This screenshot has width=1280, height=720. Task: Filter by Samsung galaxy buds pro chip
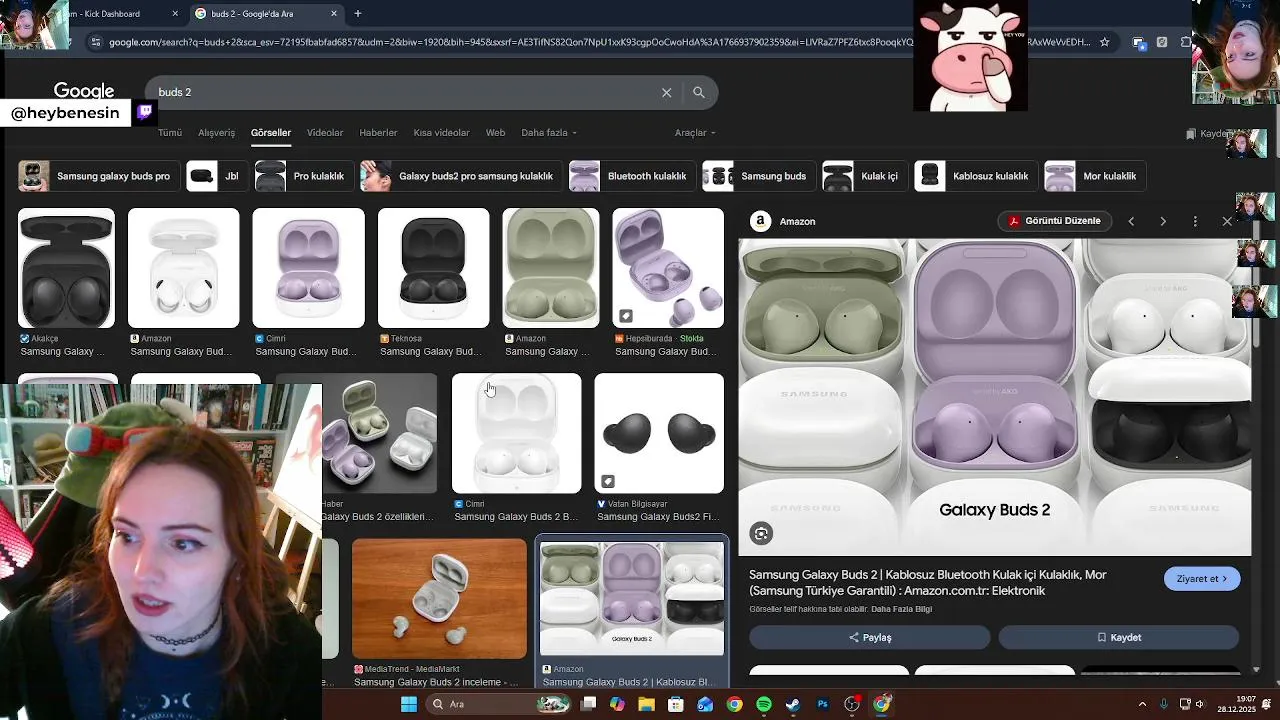99,176
